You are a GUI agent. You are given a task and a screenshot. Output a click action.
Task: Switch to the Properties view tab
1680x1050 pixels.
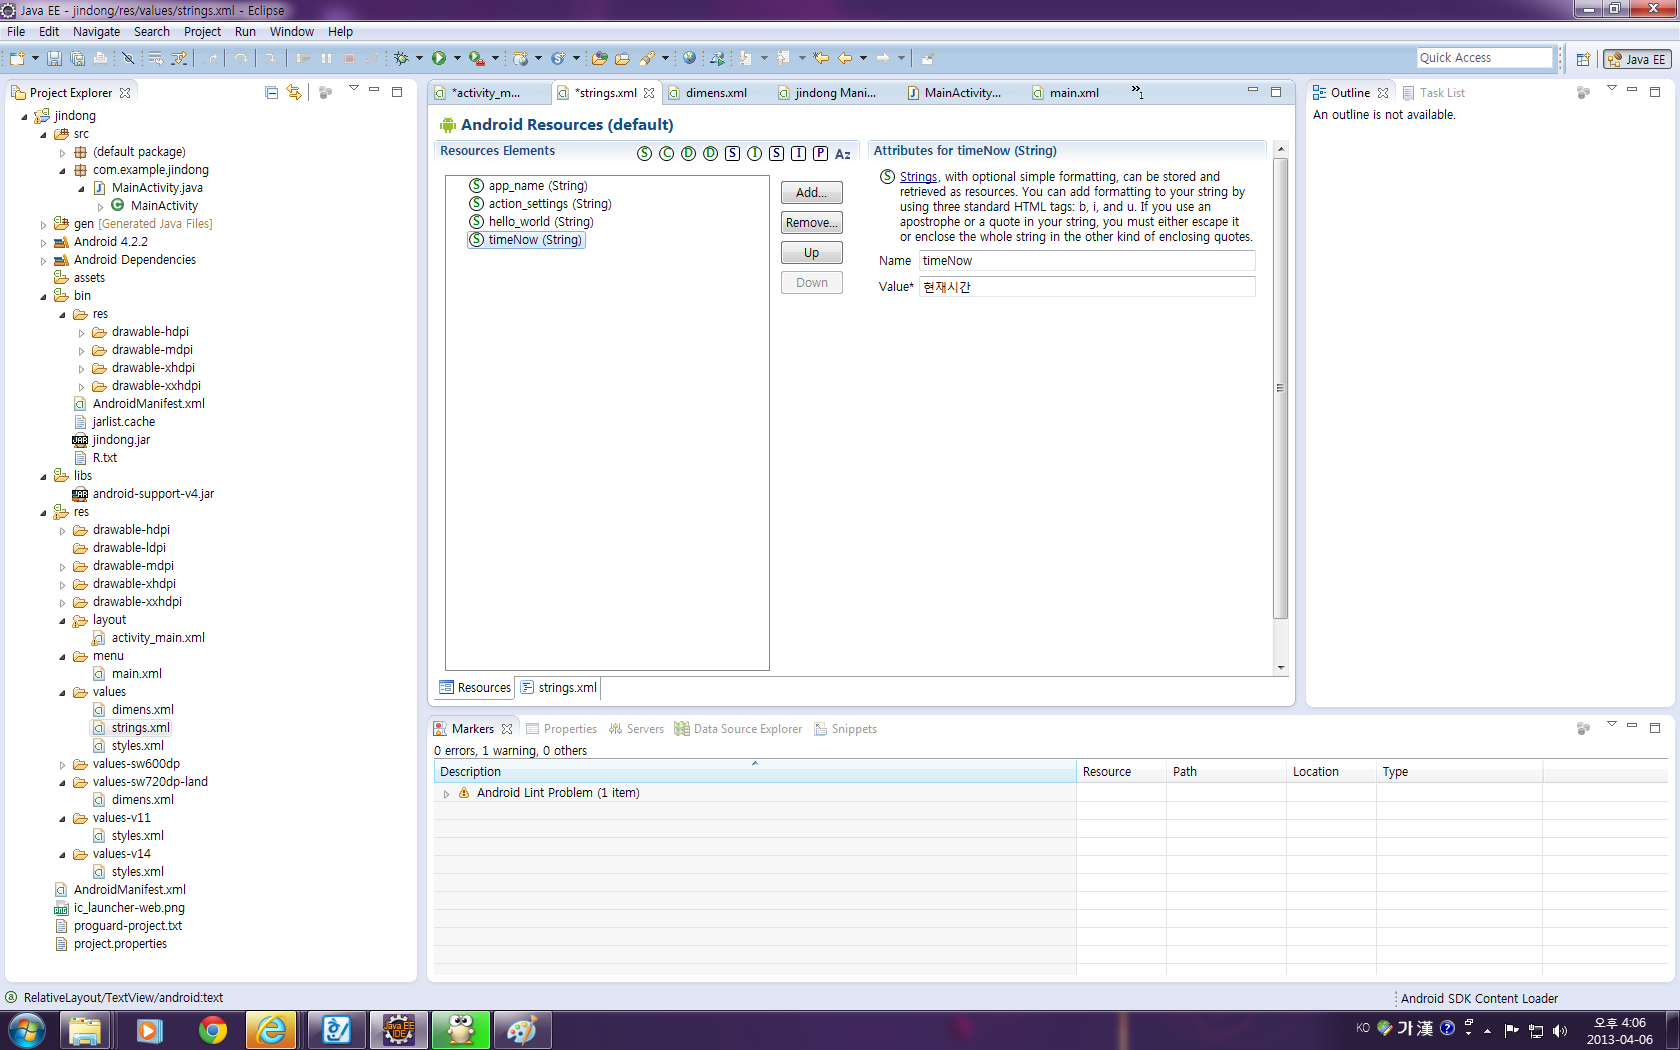tap(561, 729)
